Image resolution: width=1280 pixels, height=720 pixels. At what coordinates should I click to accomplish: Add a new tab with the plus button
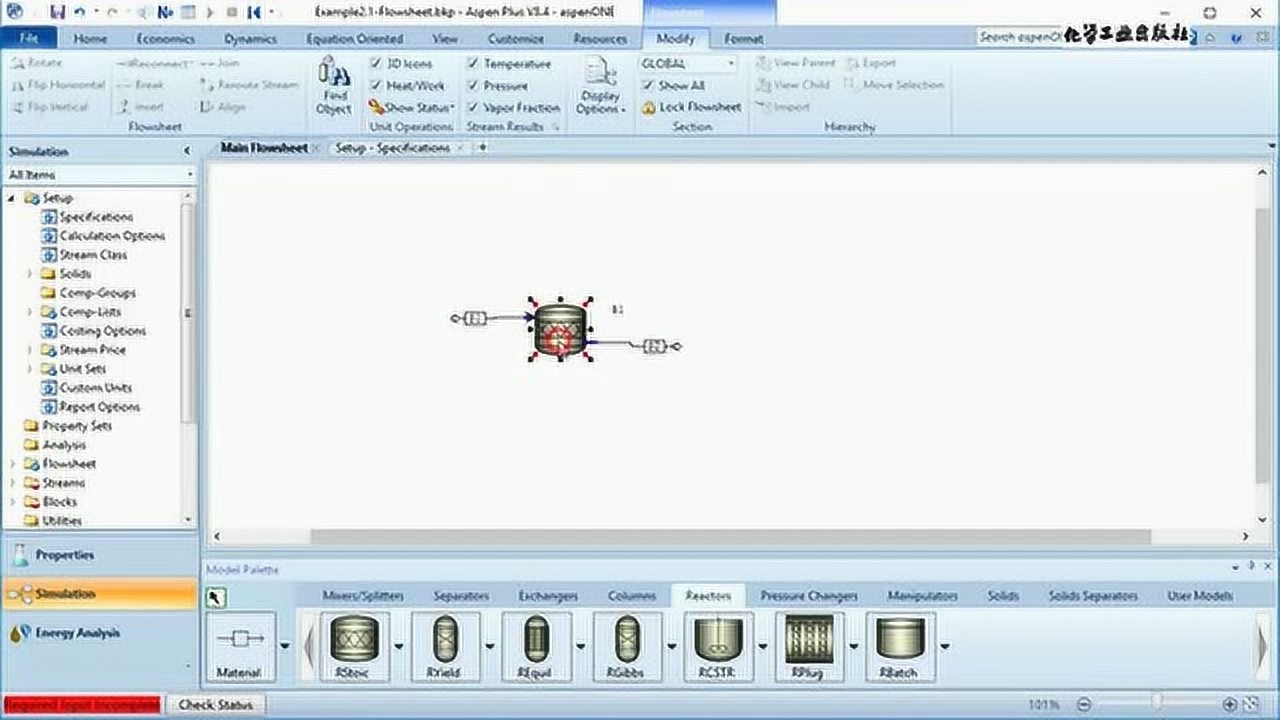482,148
